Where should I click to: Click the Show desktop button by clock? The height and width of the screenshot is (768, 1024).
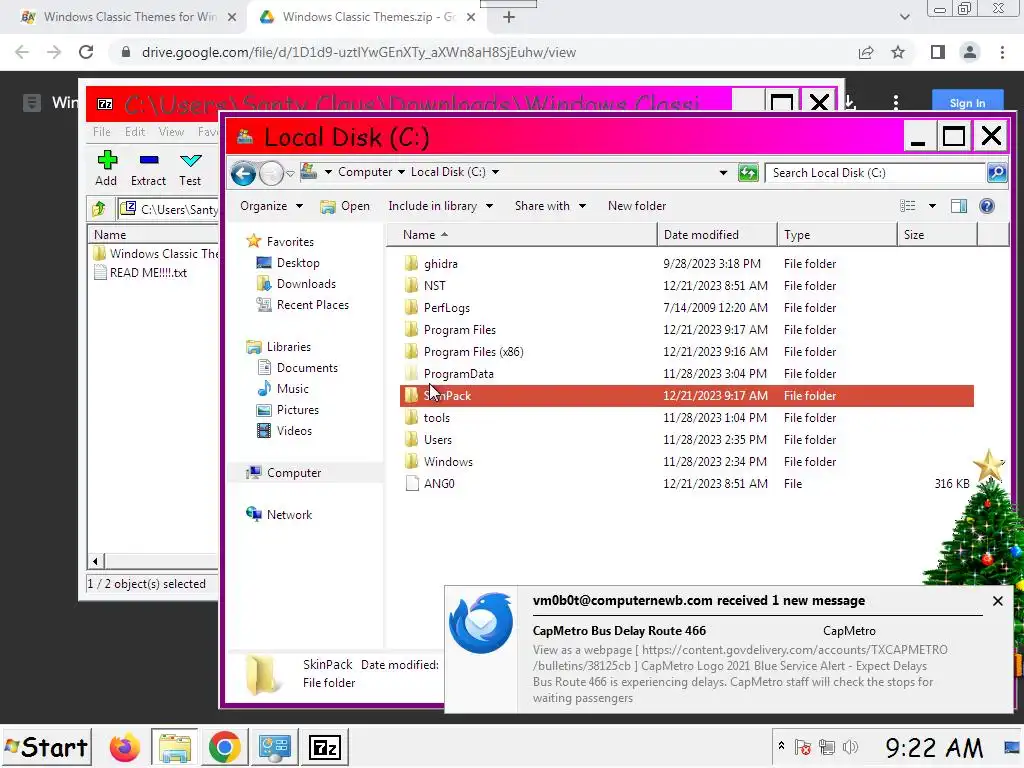pyautogui.click(x=1012, y=747)
